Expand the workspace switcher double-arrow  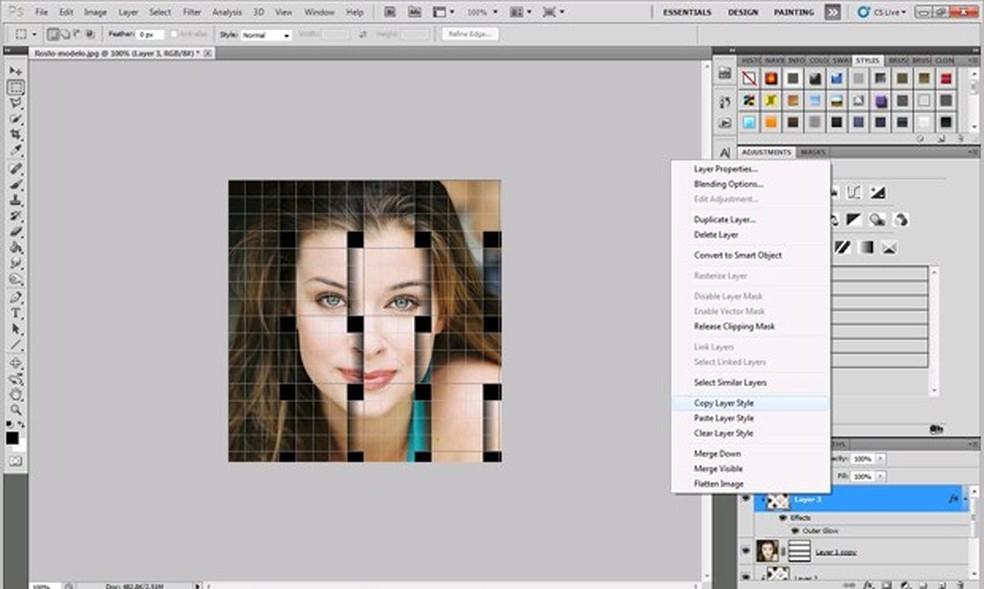coord(832,12)
